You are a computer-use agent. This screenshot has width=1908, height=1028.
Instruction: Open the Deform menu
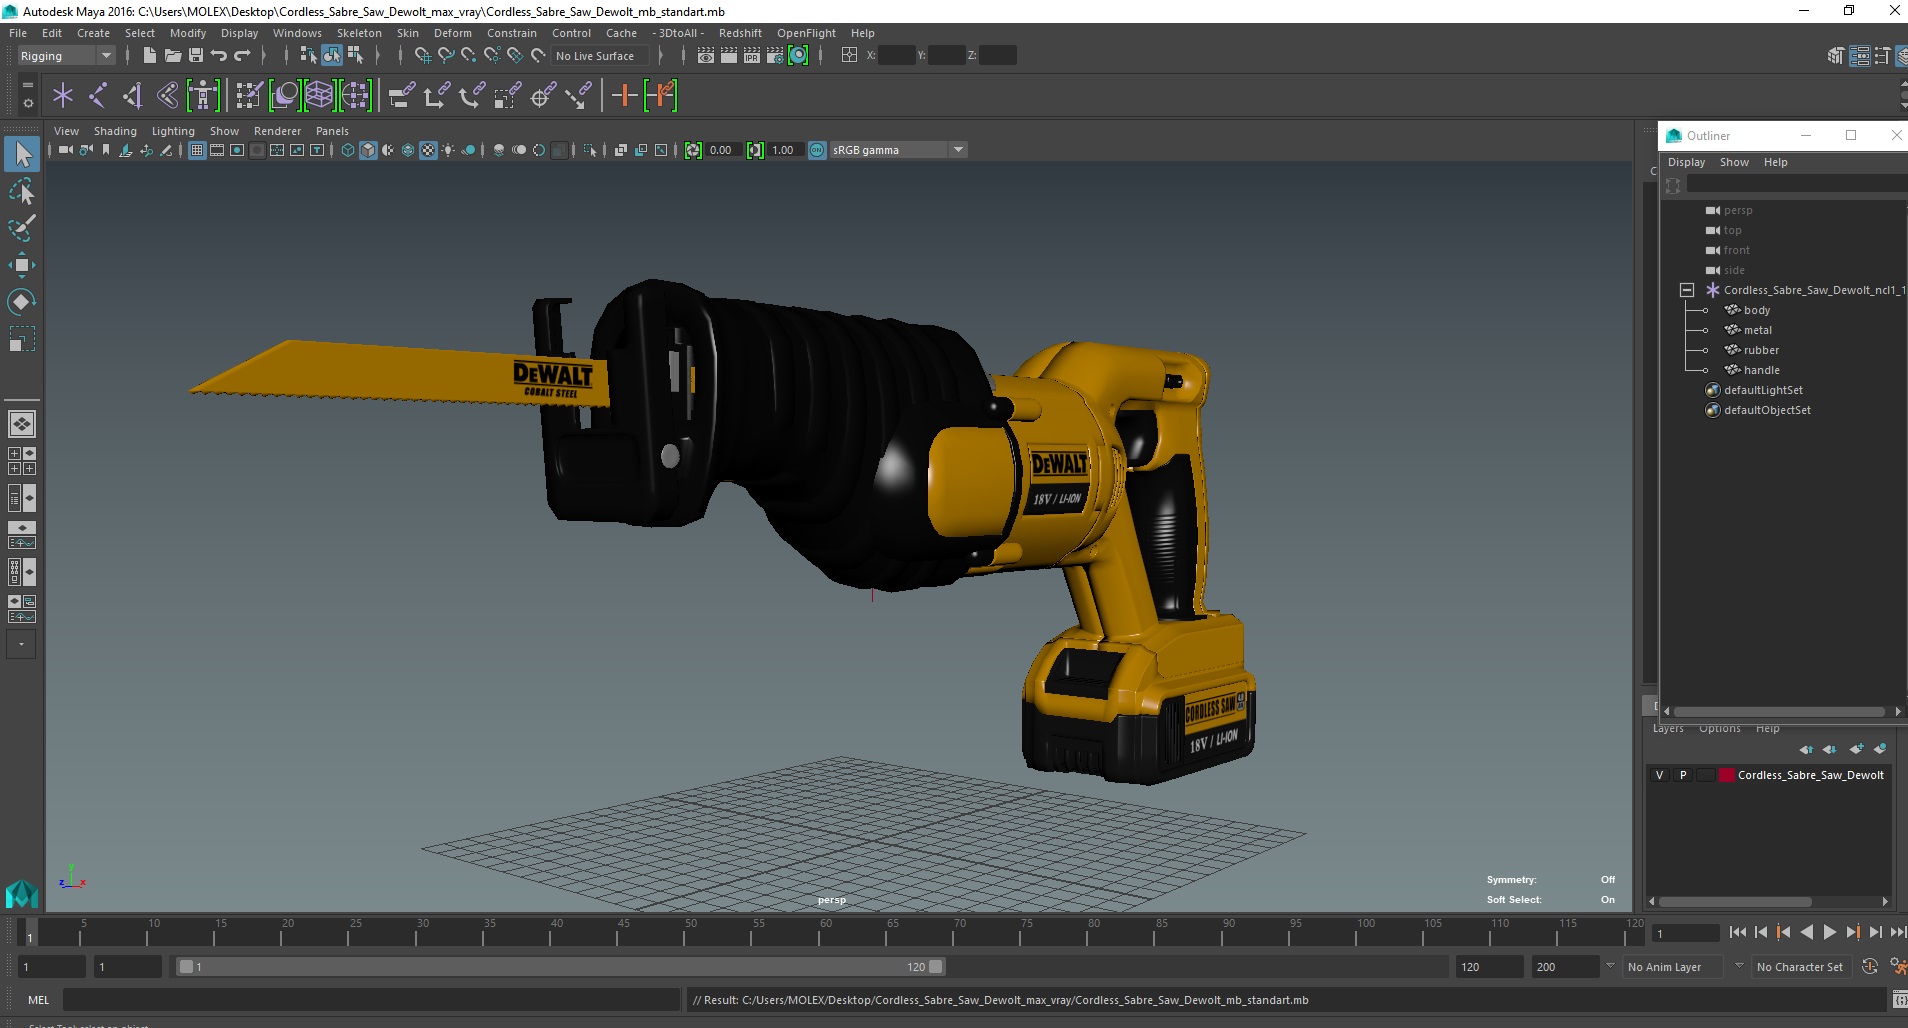[452, 33]
